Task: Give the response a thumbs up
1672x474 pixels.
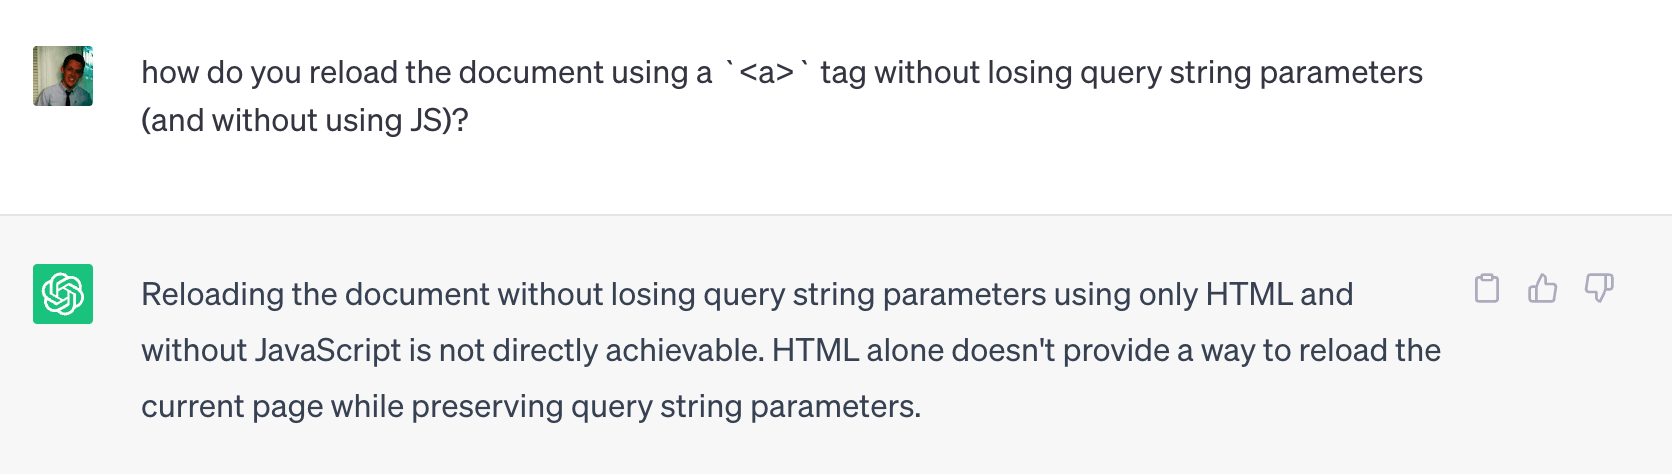Action: point(1543,288)
